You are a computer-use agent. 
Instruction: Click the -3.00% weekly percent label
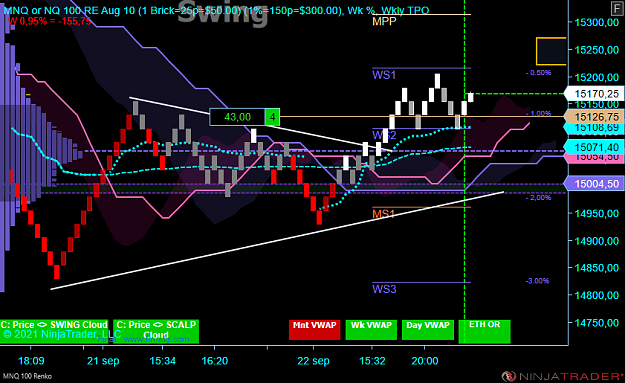coord(537,281)
